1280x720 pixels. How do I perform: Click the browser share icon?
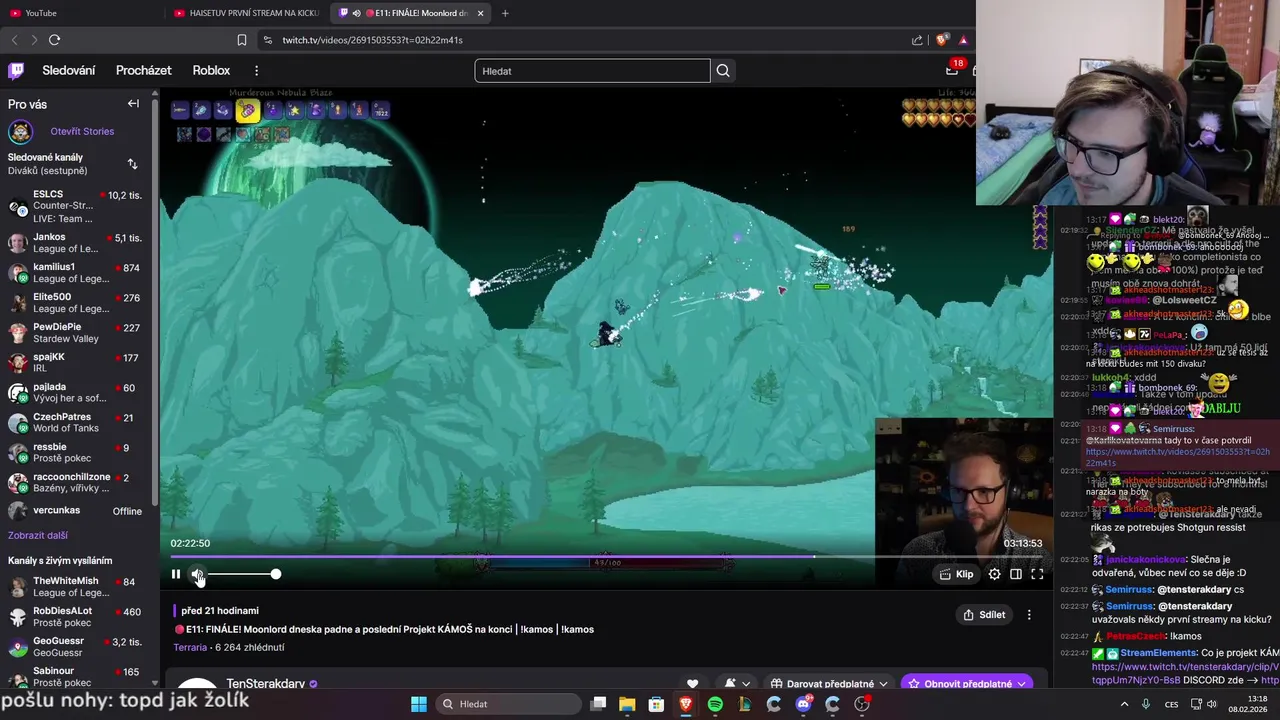pos(917,40)
